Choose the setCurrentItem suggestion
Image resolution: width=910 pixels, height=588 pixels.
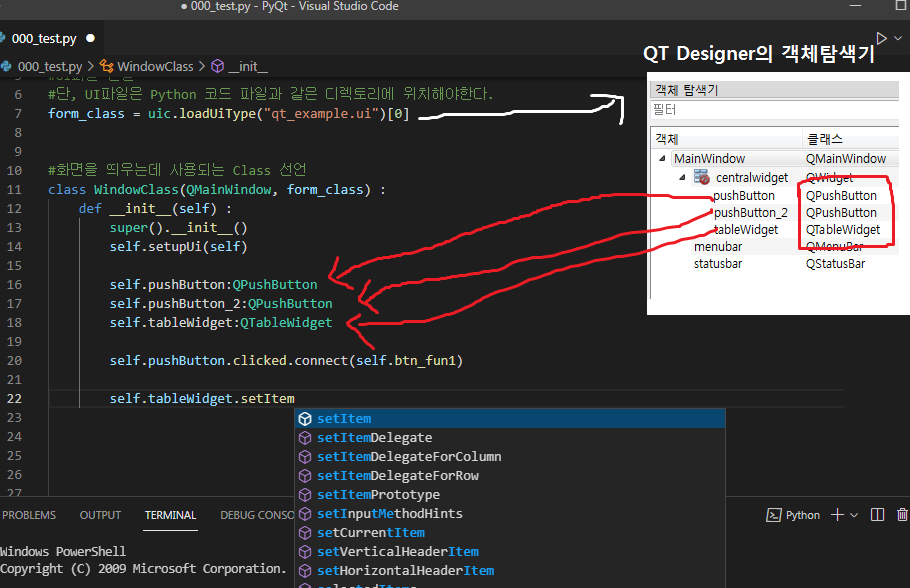[x=510, y=533]
